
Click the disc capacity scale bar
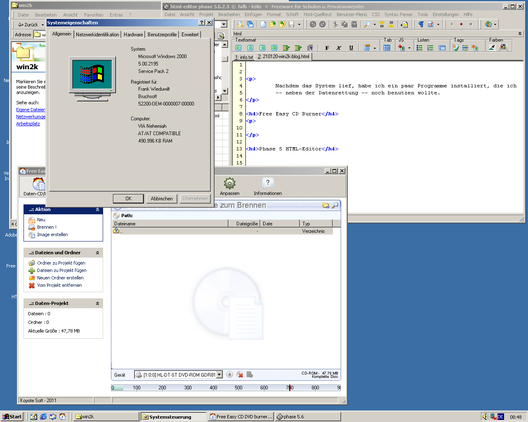click(x=226, y=388)
